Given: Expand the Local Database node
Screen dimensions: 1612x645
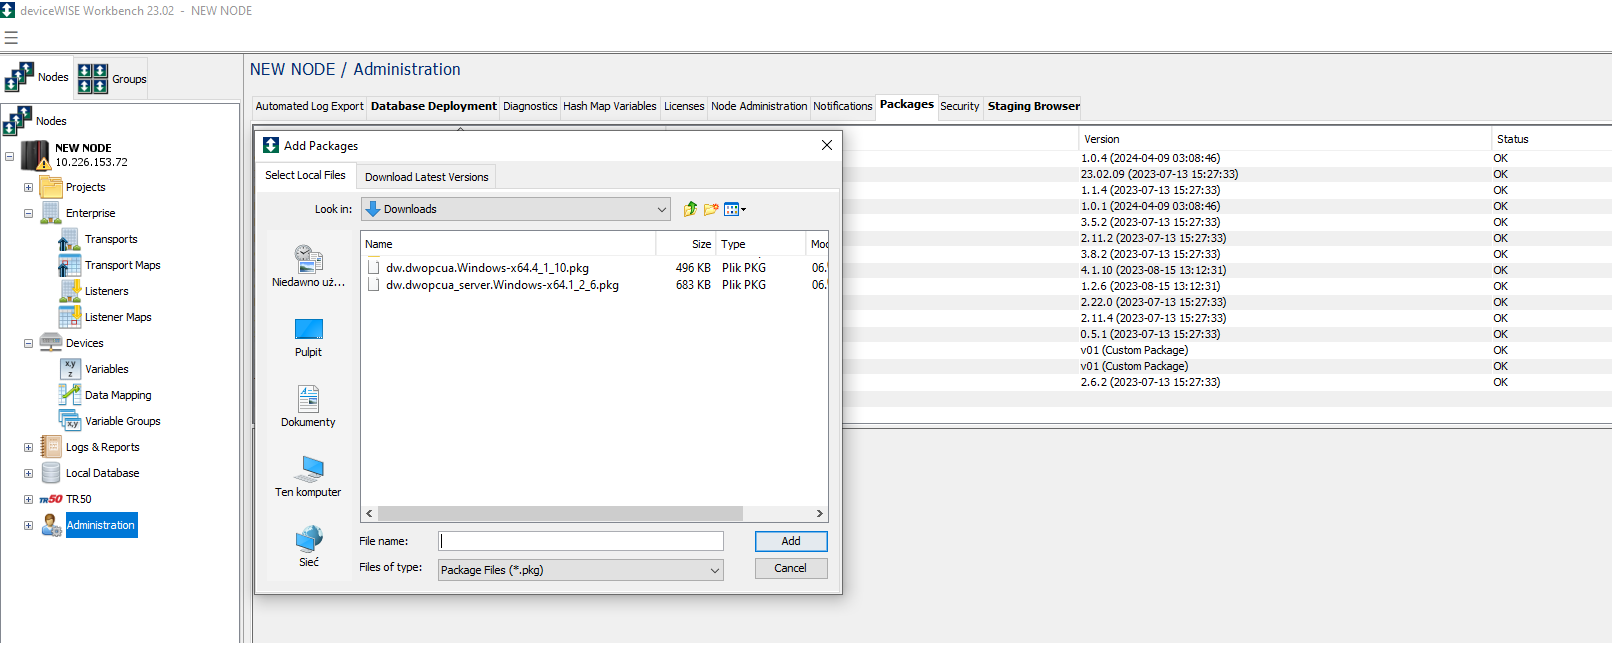Looking at the screenshot, I should 28,473.
